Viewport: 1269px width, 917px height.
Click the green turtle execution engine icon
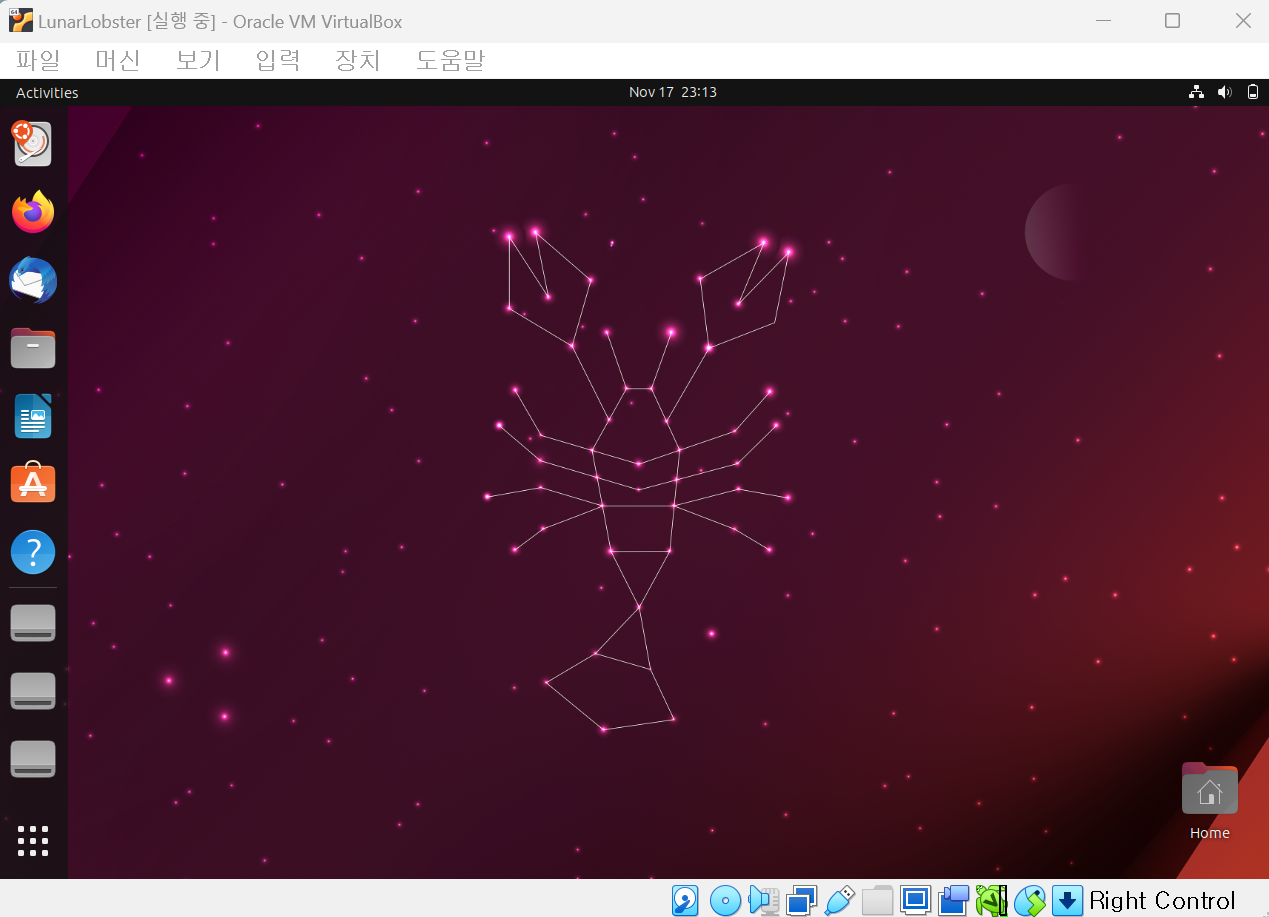click(991, 901)
